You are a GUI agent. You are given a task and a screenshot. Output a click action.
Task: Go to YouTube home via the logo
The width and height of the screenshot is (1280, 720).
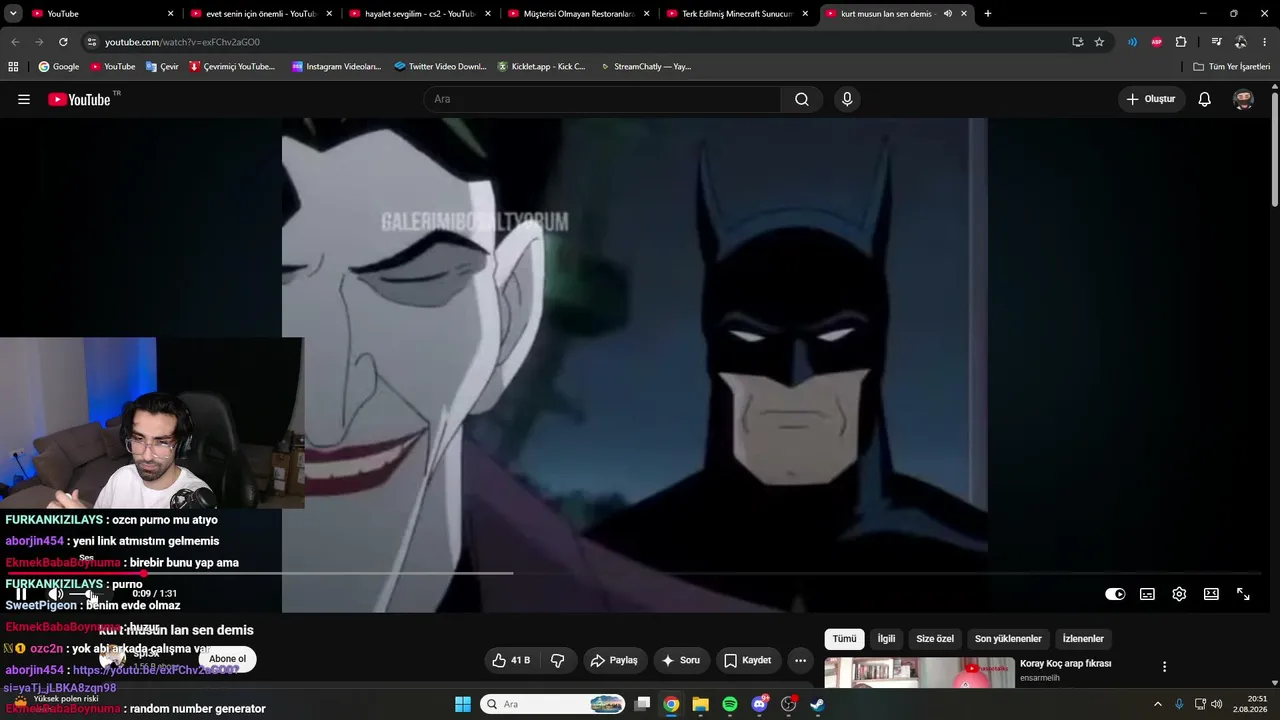80,99
